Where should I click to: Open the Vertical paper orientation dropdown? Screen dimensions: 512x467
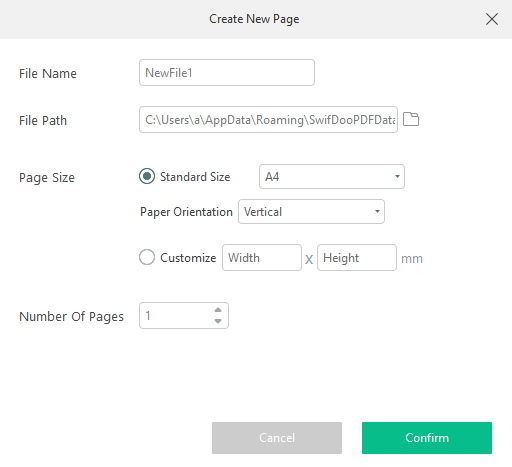(x=311, y=212)
